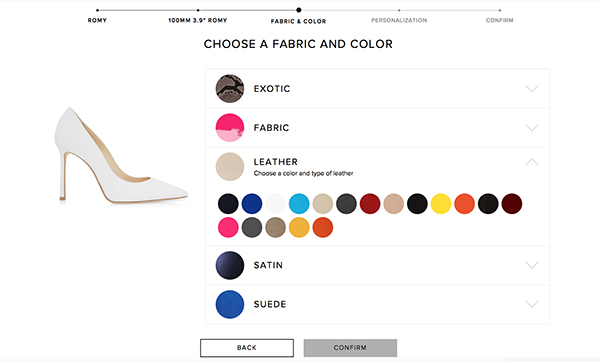
Task: Click the Exotic snakeskin material icon
Action: point(230,88)
